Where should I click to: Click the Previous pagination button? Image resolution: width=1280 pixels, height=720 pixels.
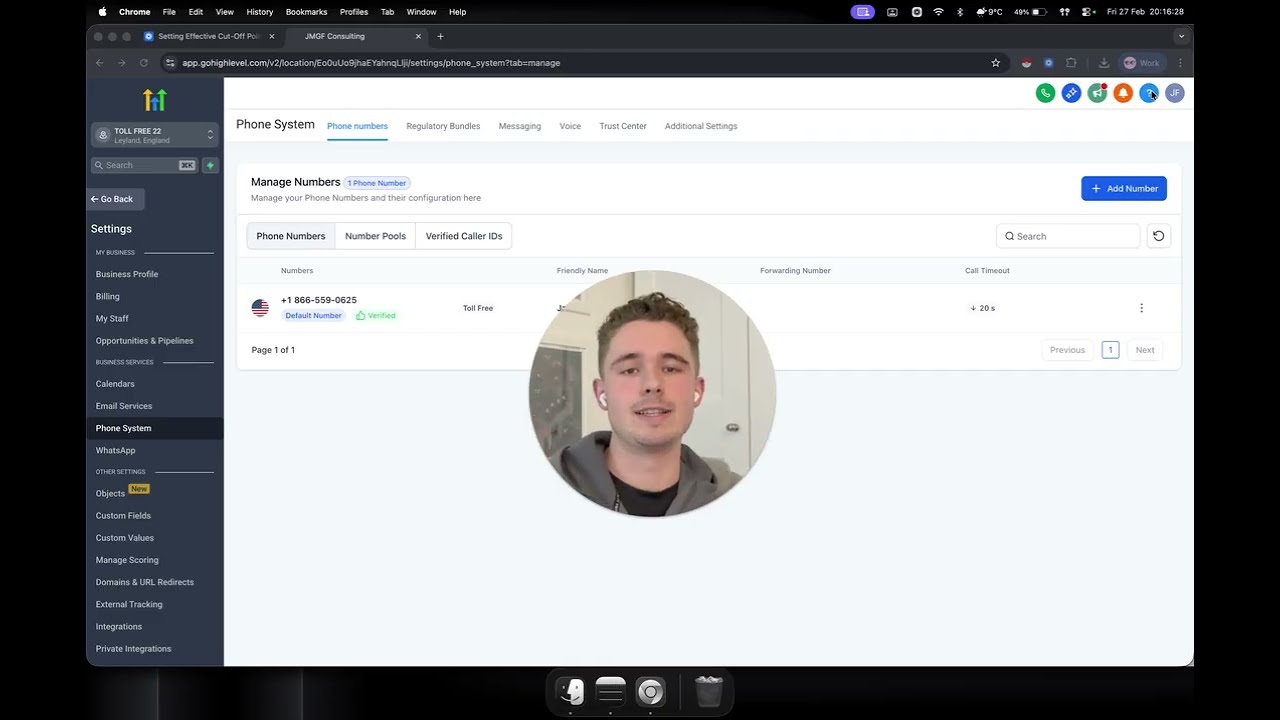(x=1067, y=350)
